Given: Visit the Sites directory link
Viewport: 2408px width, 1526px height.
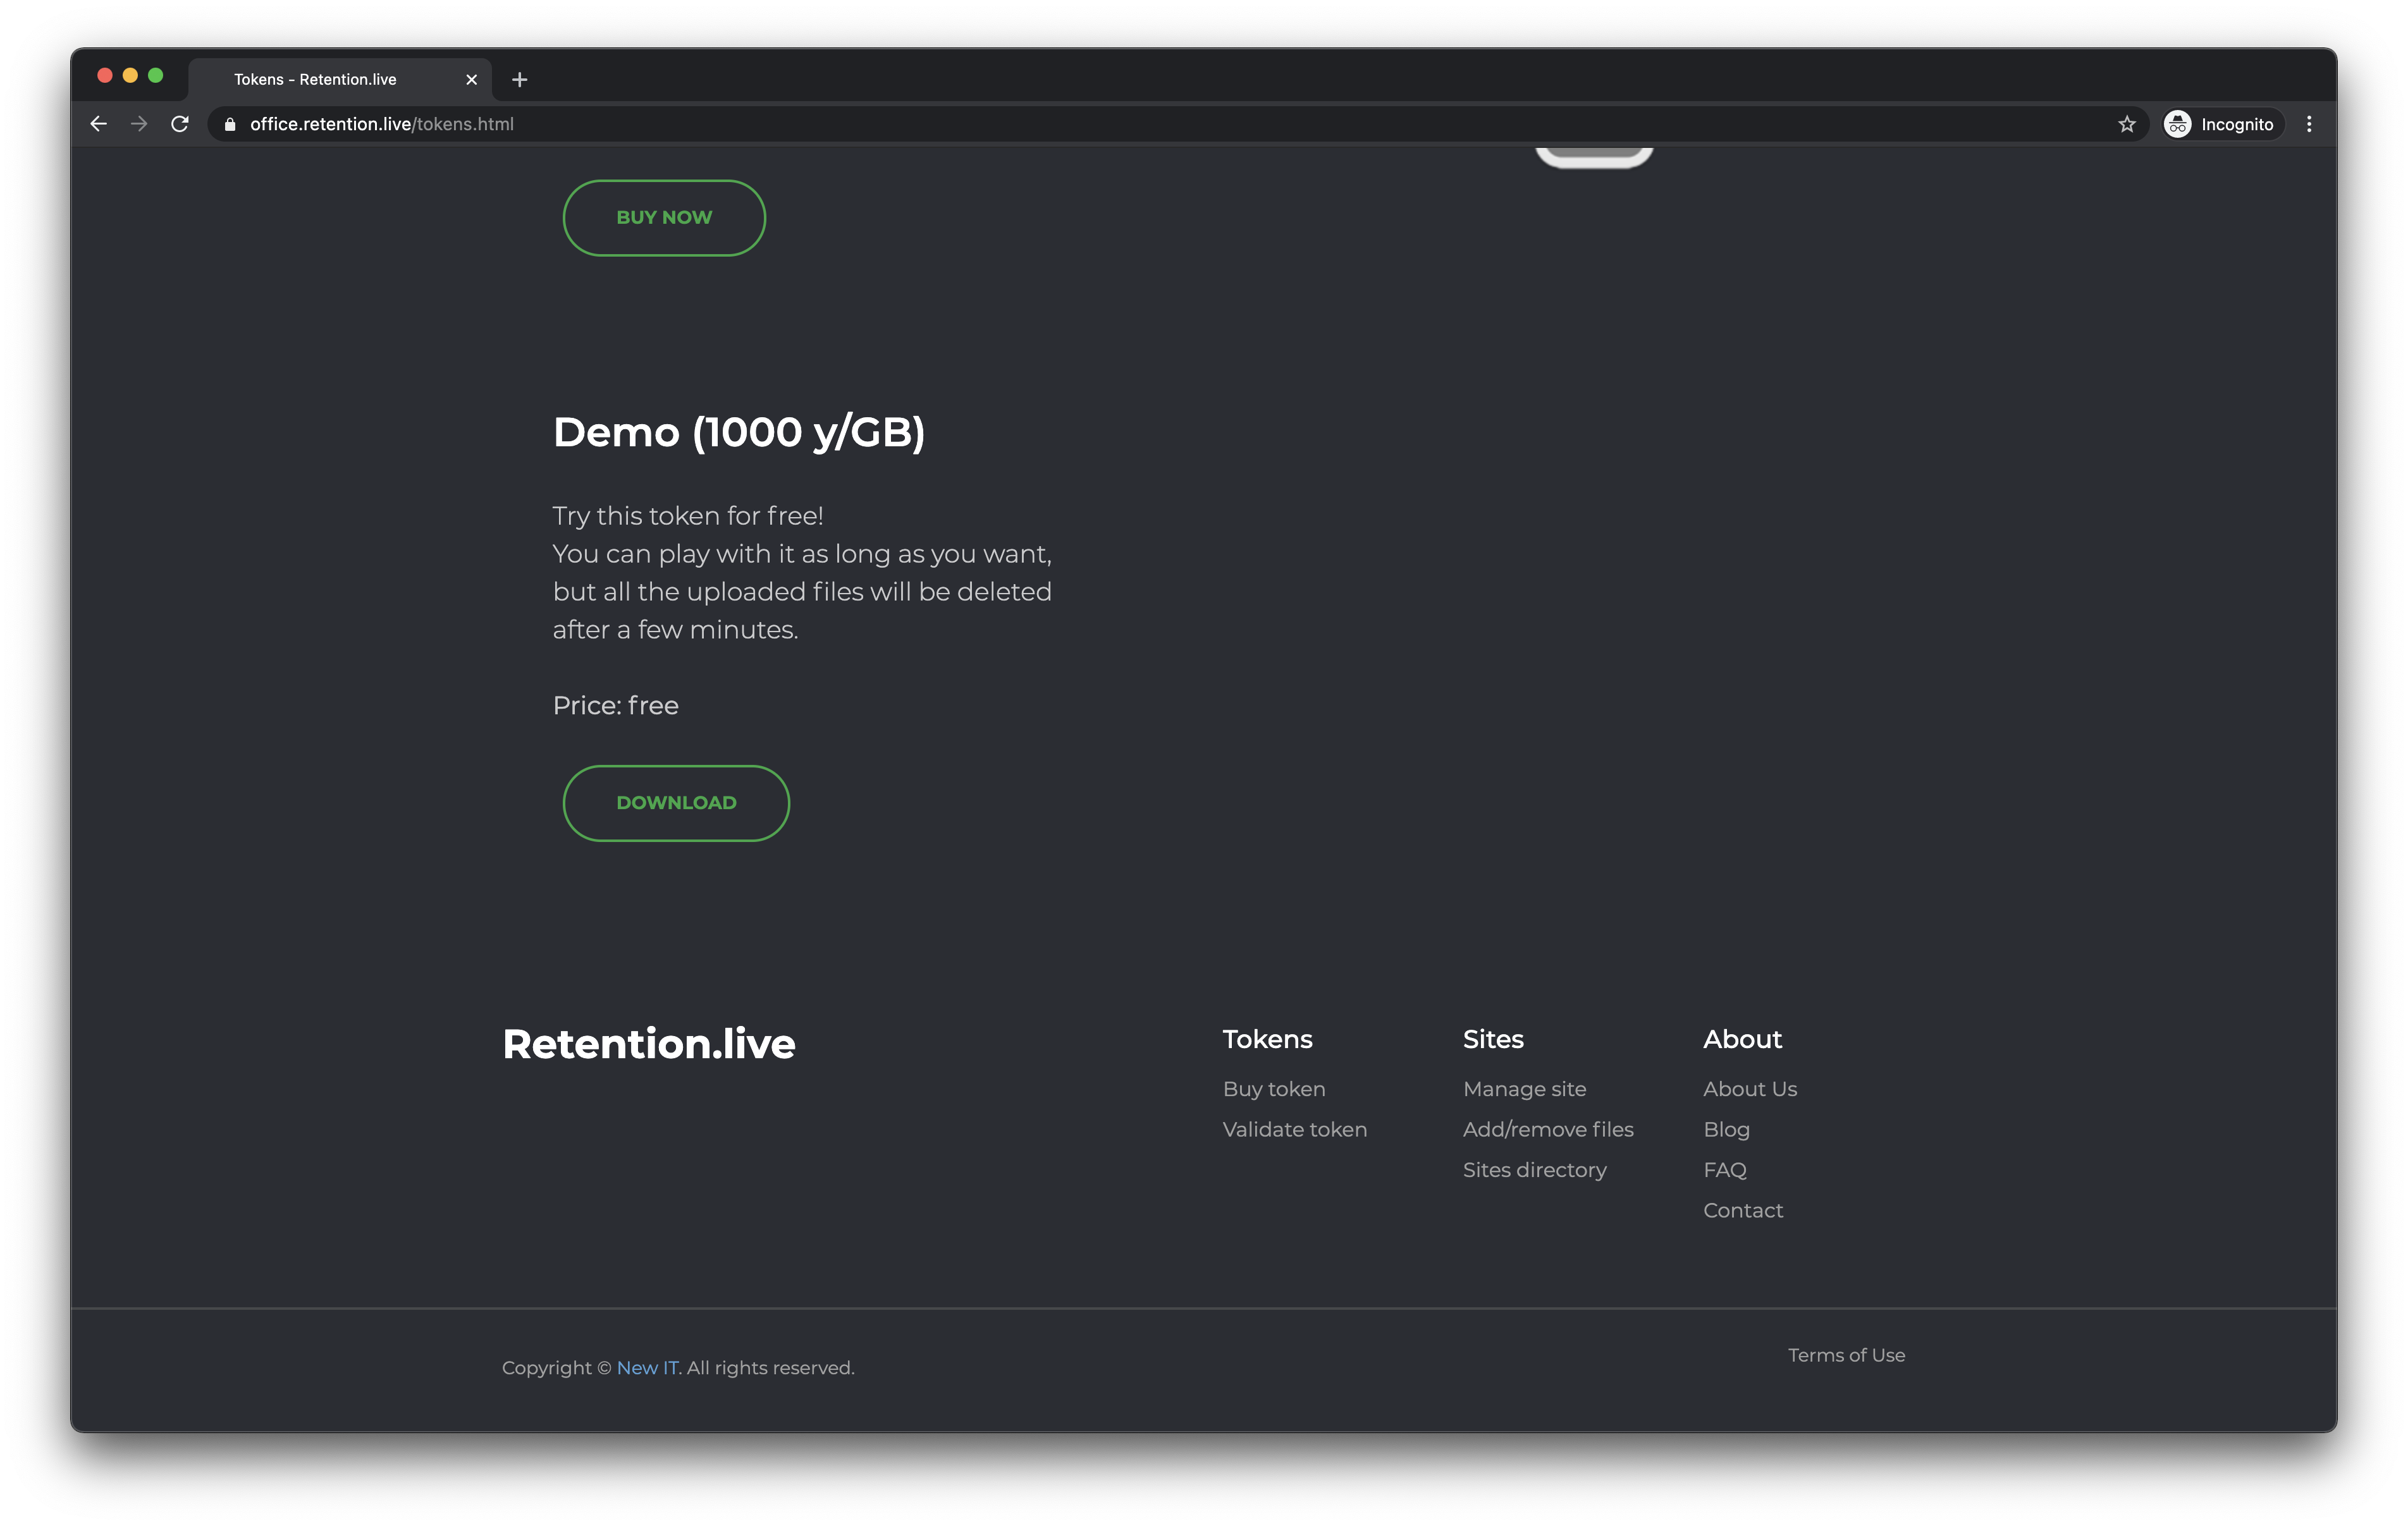Looking at the screenshot, I should pyautogui.click(x=1534, y=1170).
